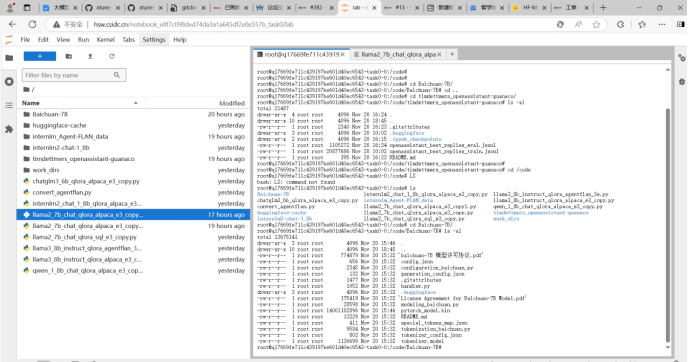
Task: Switch to the #392 browser tab
Action: pos(315,8)
